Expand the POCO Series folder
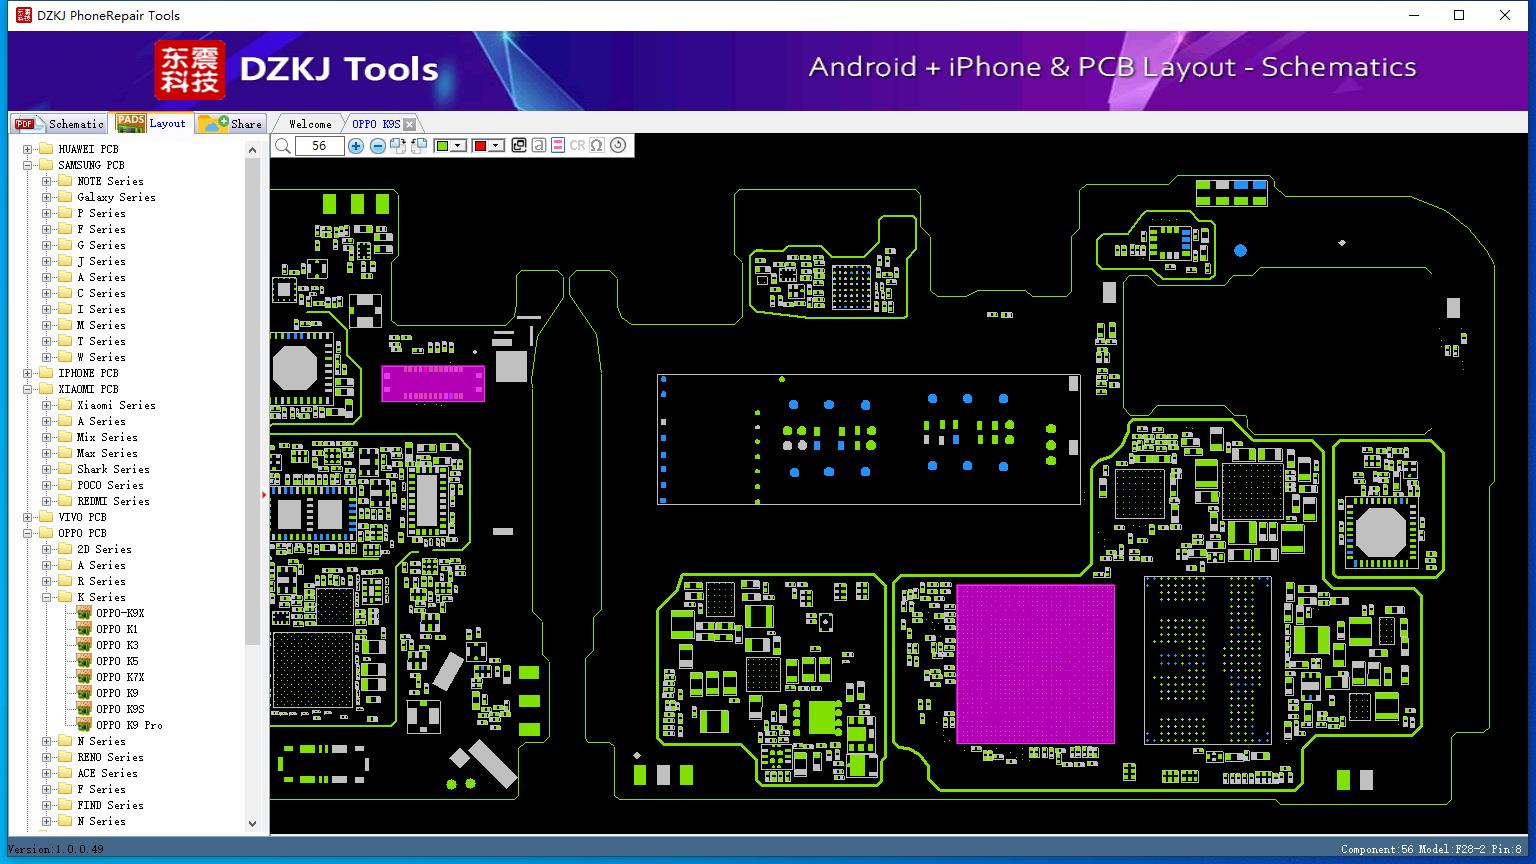Viewport: 1536px width, 864px height. point(47,485)
